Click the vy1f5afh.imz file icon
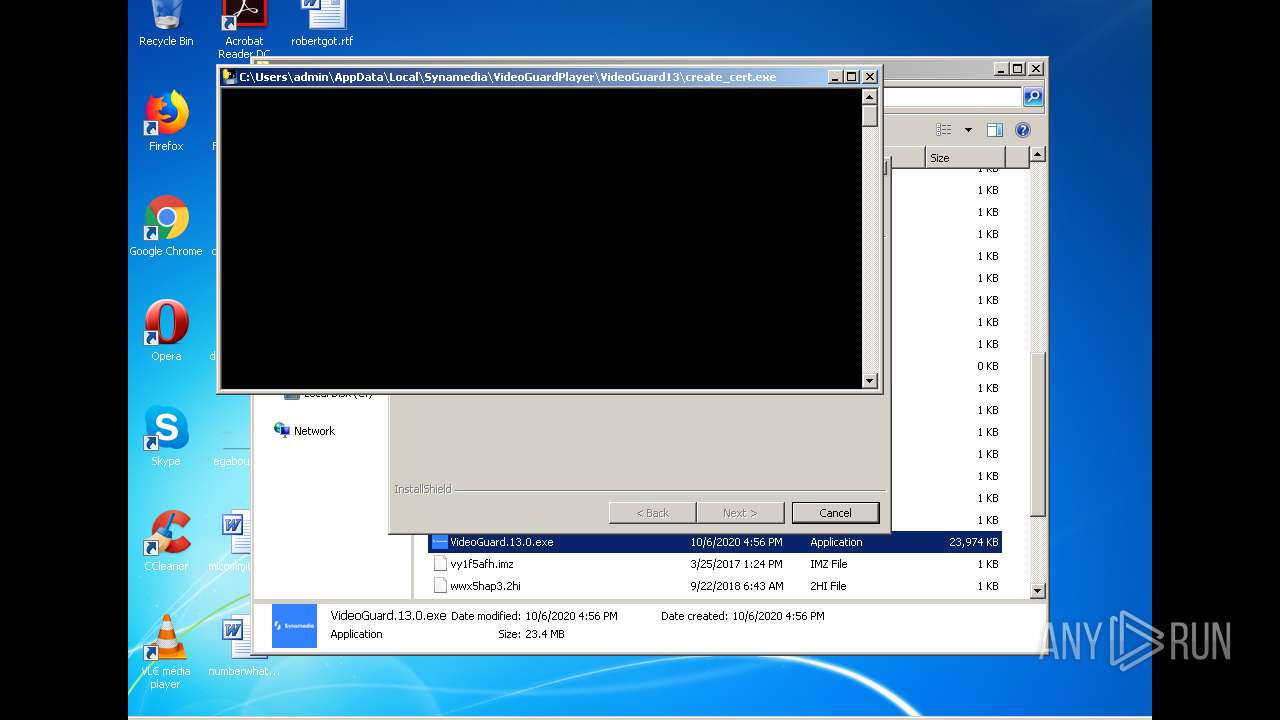Image resolution: width=1280 pixels, height=720 pixels. click(x=440, y=564)
